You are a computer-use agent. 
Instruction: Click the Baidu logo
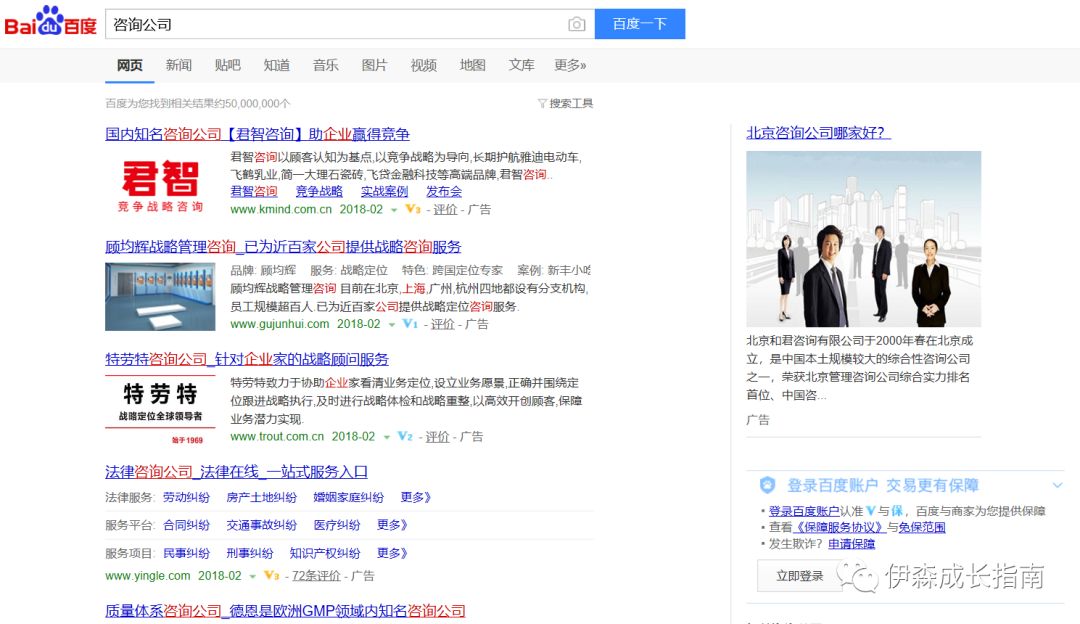50,22
